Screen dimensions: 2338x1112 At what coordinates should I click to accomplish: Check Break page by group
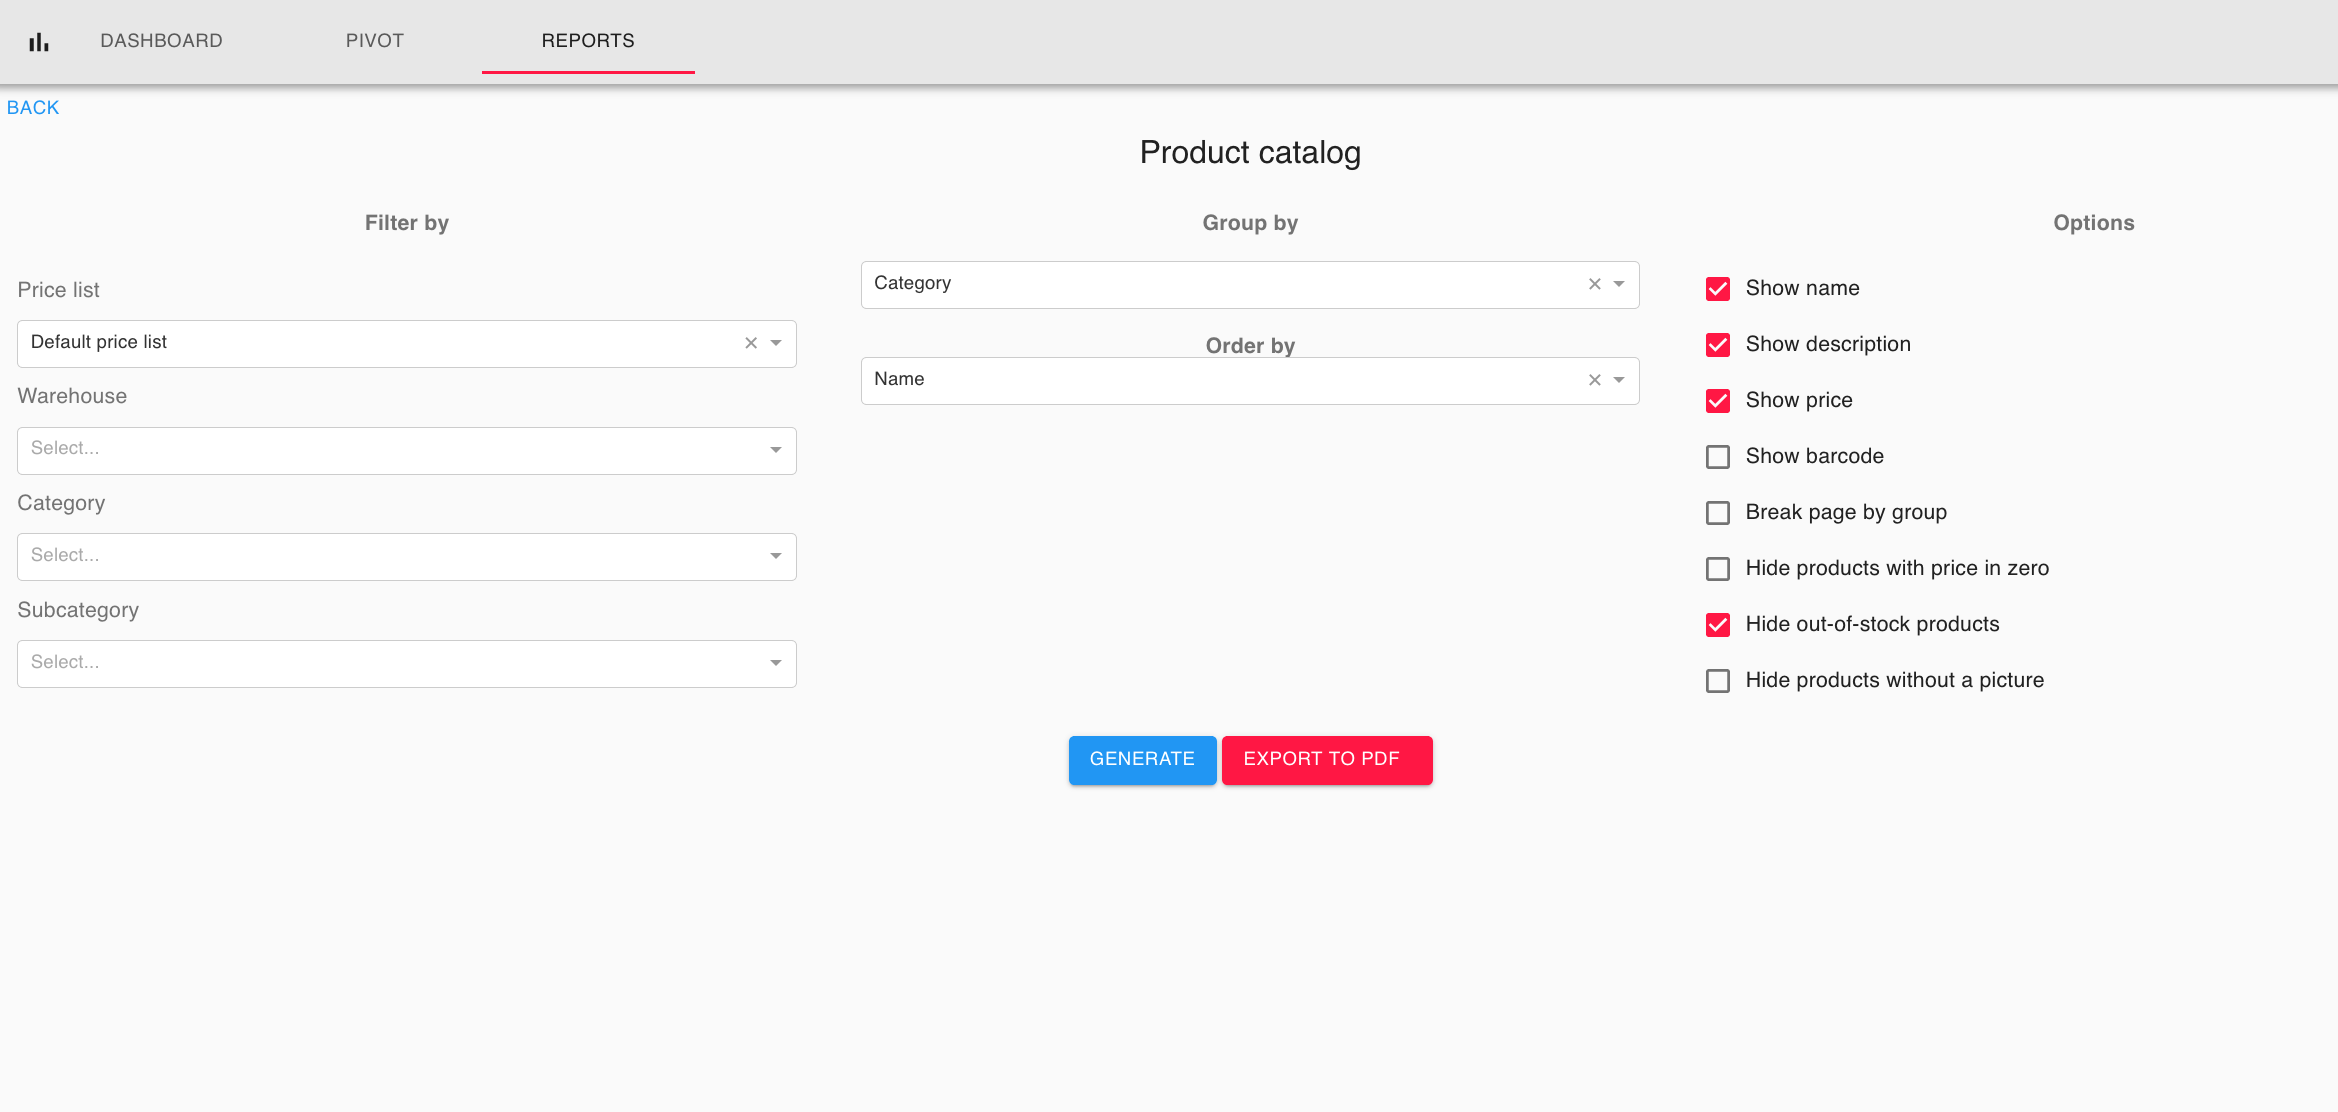[x=1718, y=513]
